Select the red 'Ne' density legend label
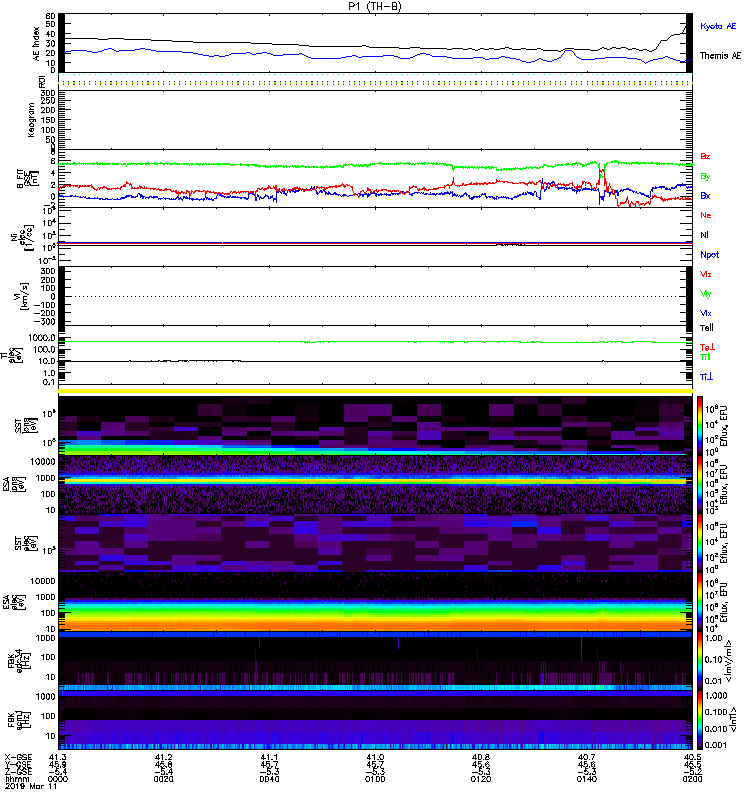The height and width of the screenshot is (800, 750). coord(706,215)
